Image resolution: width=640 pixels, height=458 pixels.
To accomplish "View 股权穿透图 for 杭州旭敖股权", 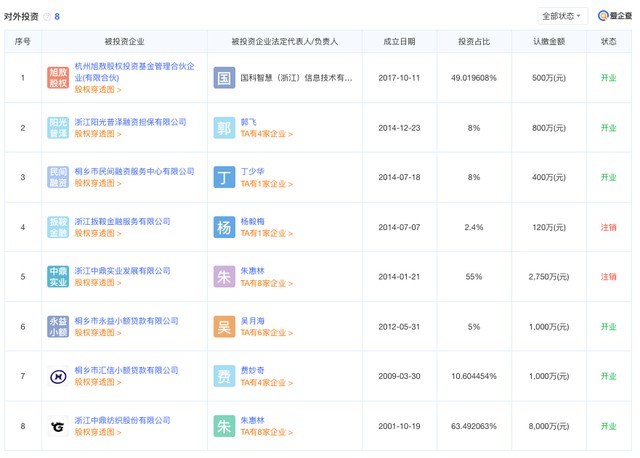I will 98,89.
